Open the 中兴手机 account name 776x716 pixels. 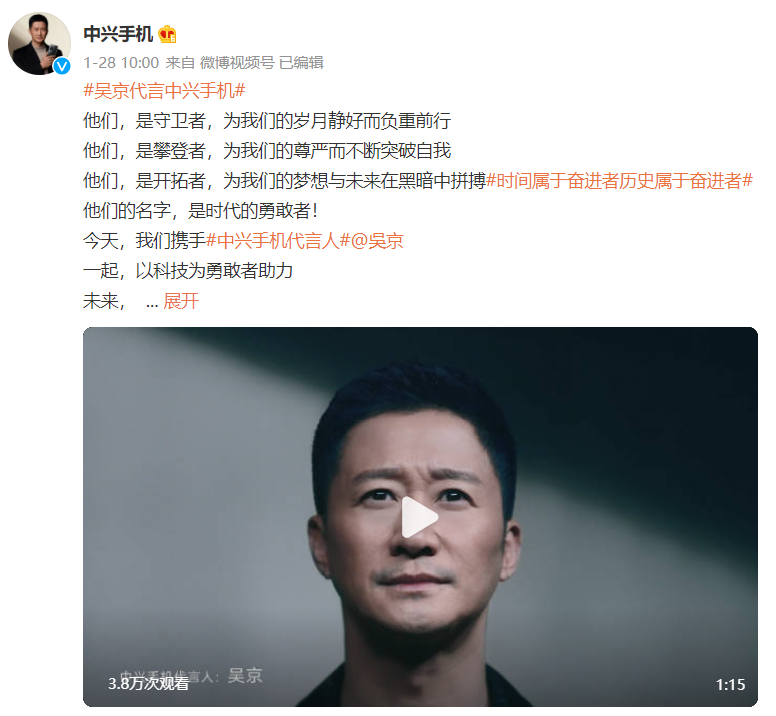(118, 34)
